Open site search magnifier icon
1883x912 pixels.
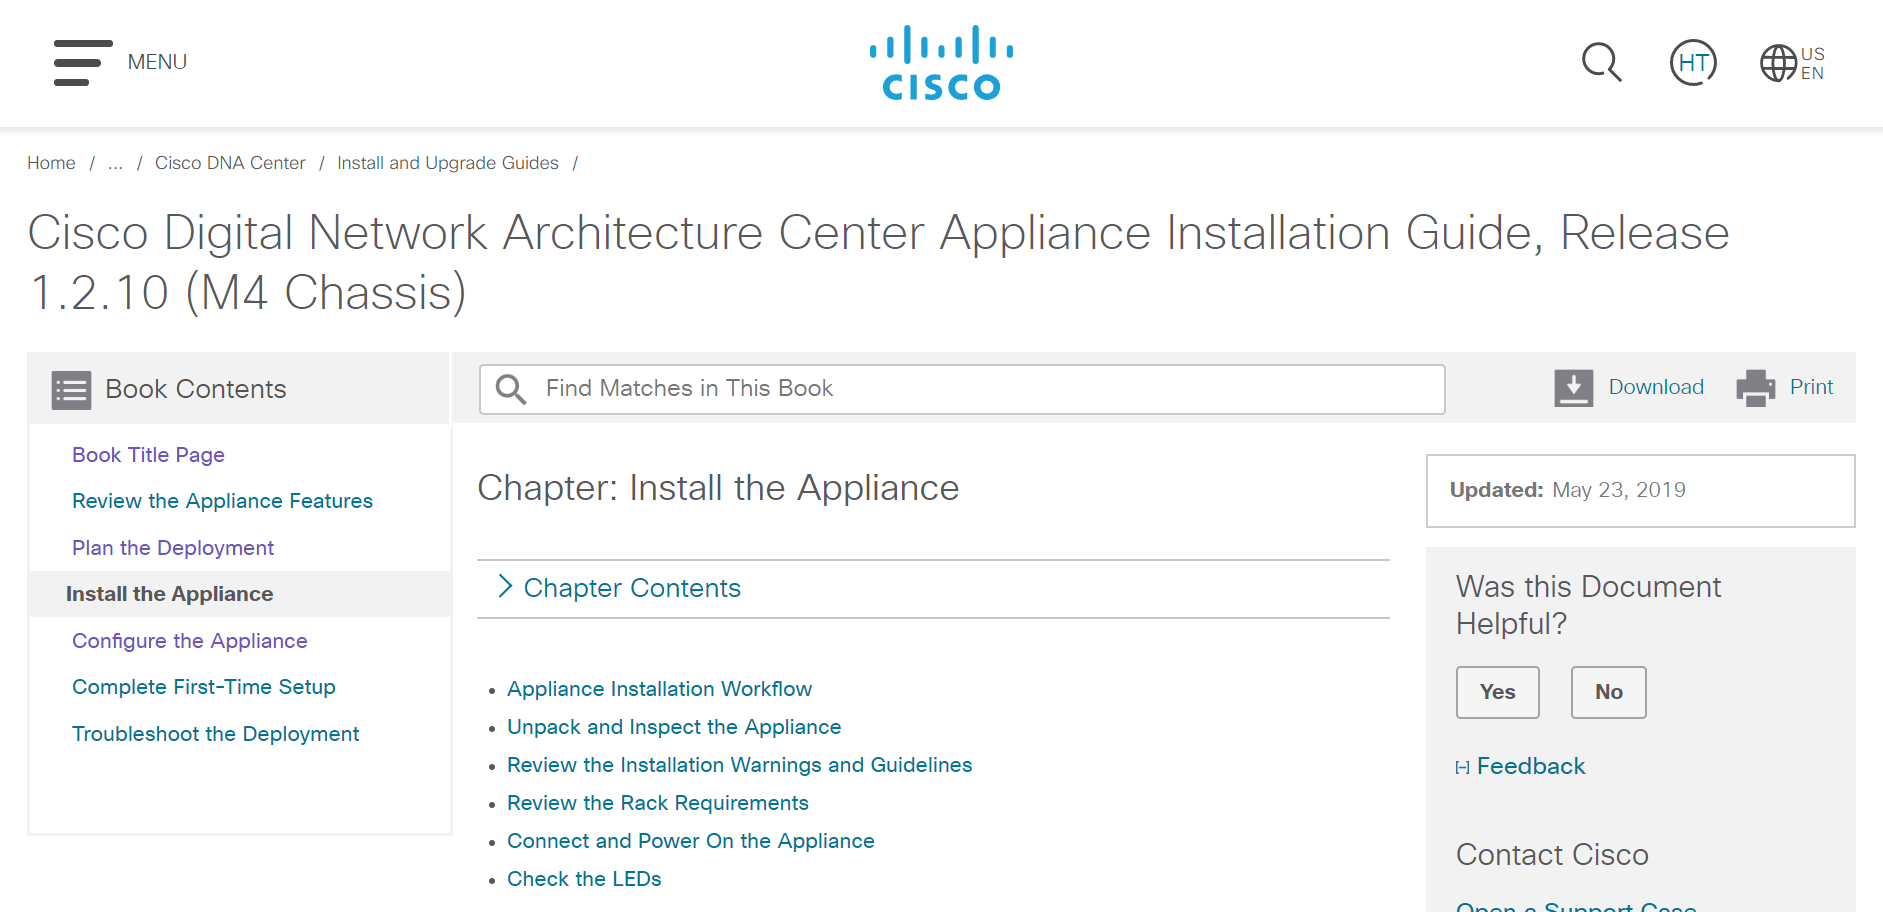coord(1601,63)
